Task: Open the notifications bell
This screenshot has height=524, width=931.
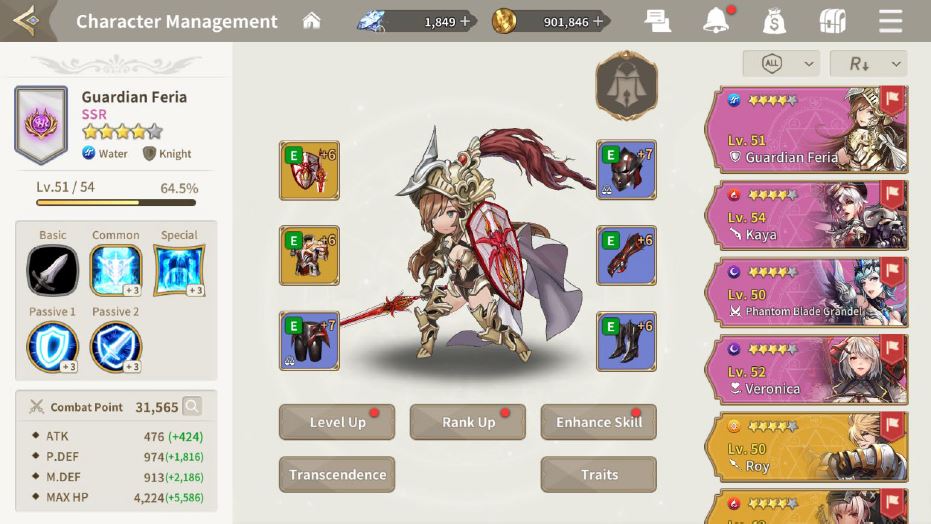Action: (716, 21)
